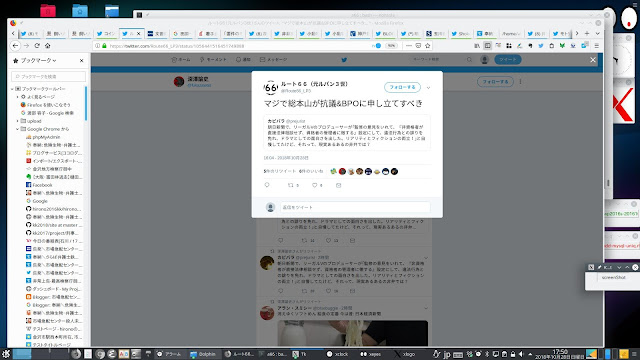Click the Twitter bird extension icon in toolbar
640x360 pixels.
tap(541, 46)
